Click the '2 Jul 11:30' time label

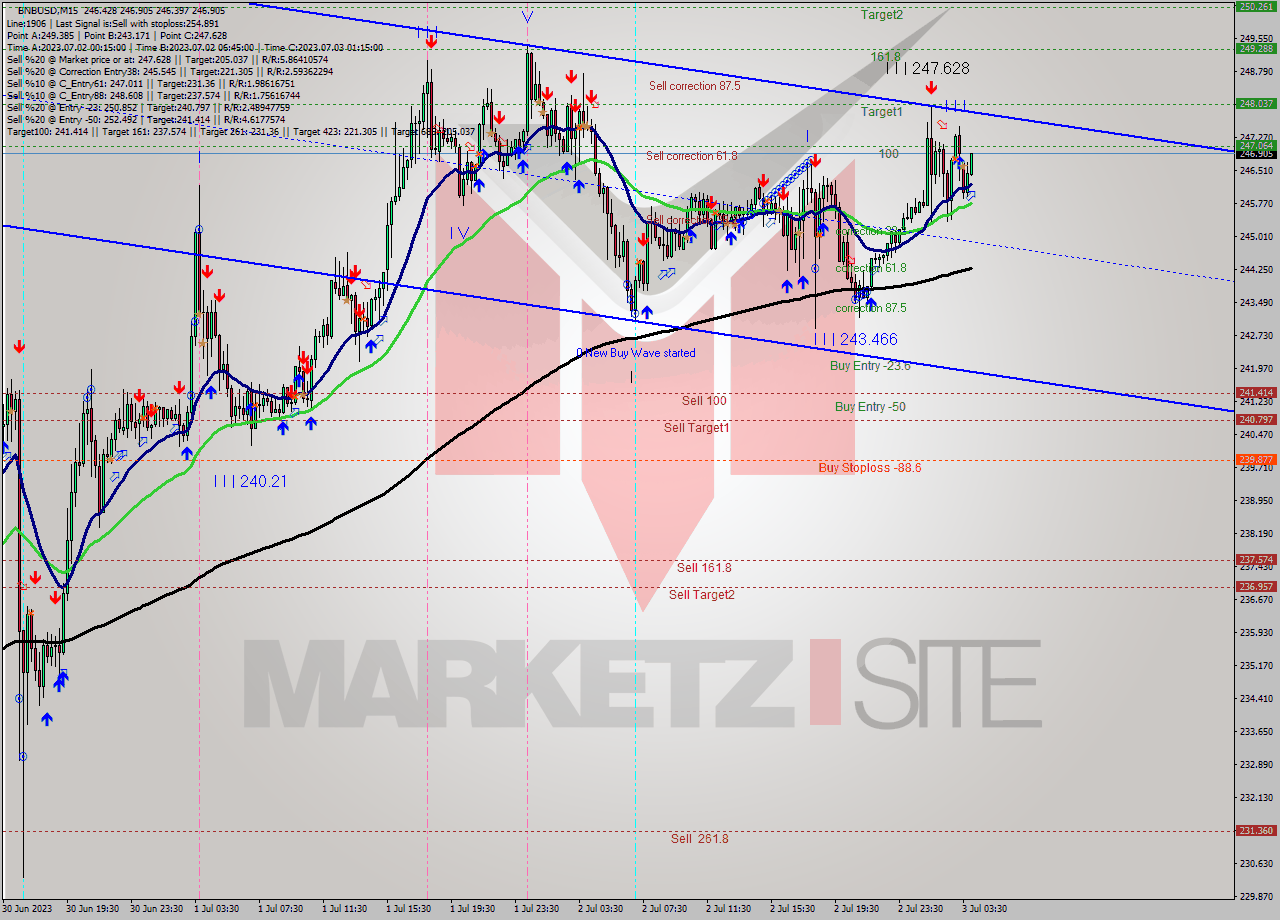728,909
